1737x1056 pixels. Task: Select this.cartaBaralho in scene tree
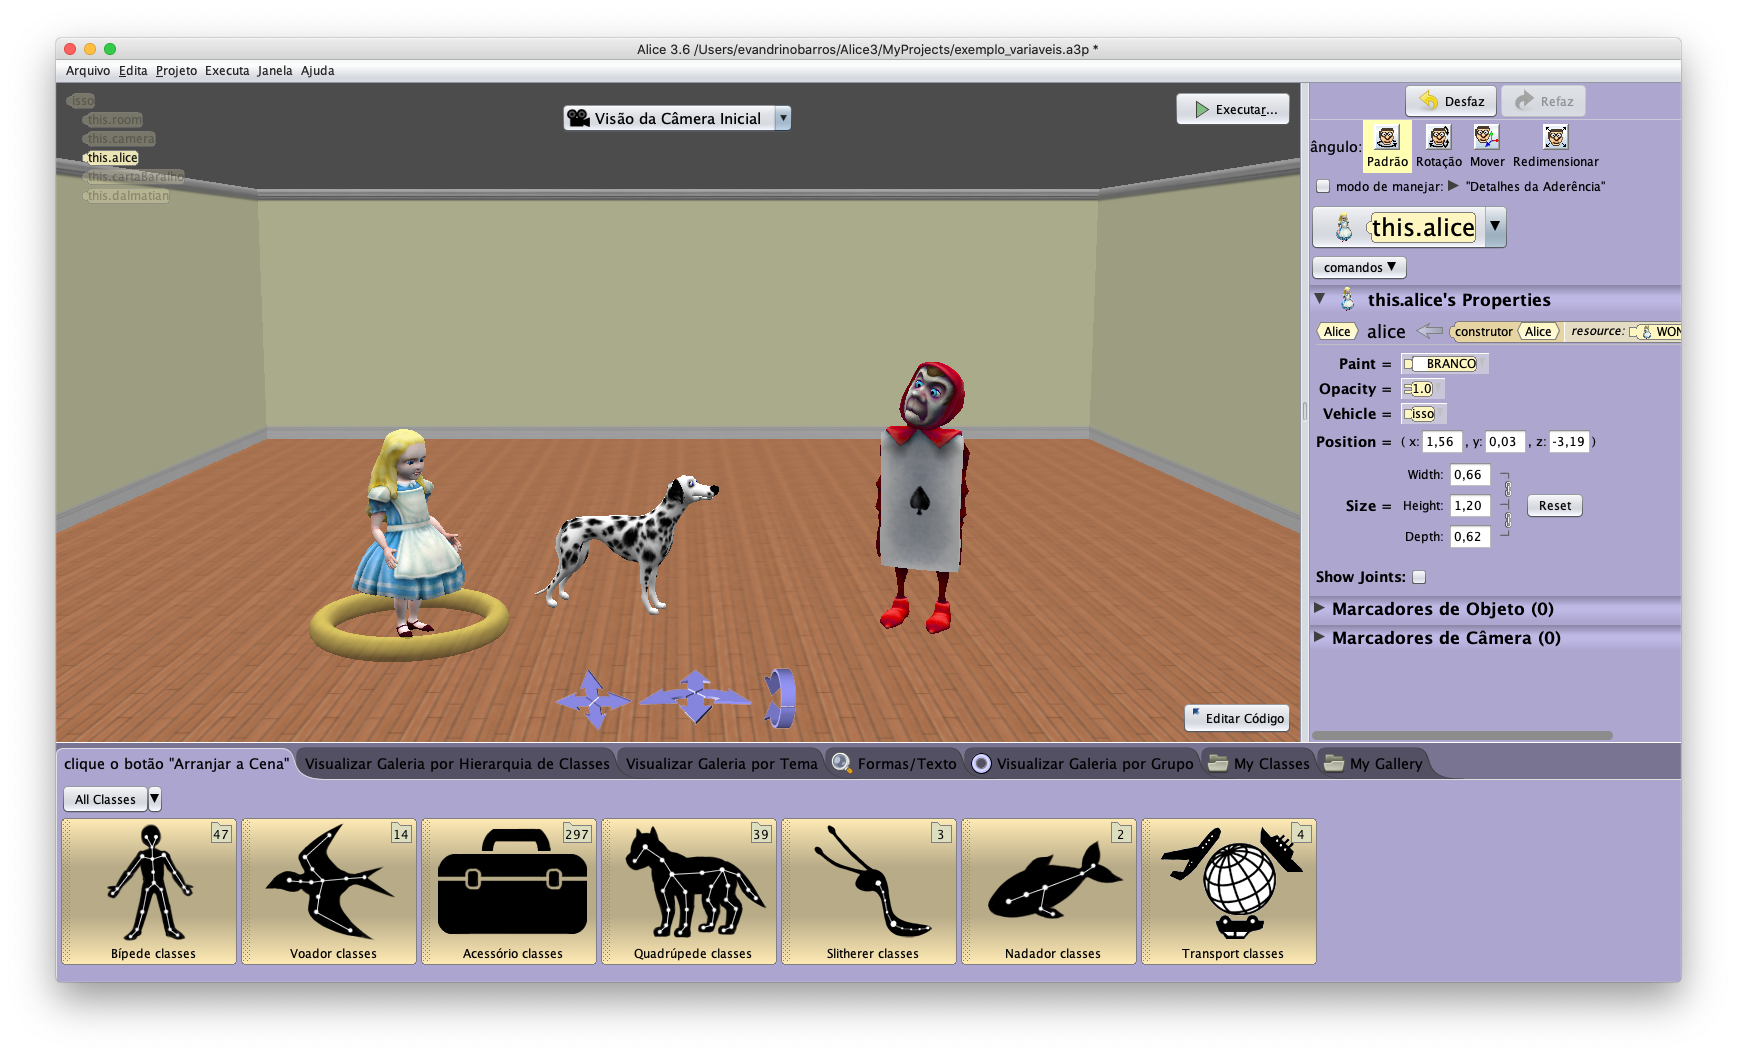click(135, 177)
